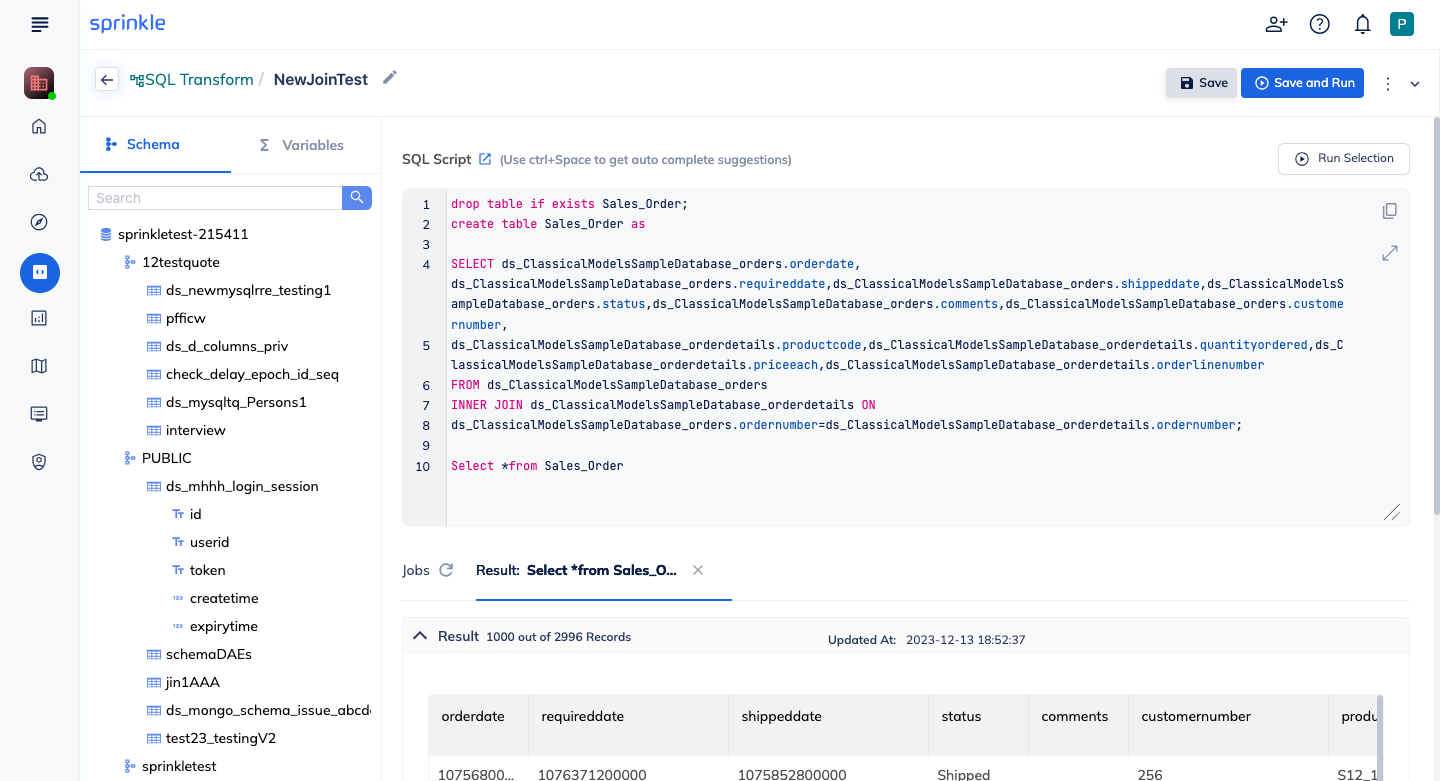Select the check_delay_epoch_id_seq table
This screenshot has height=781, width=1440.
tap(252, 374)
